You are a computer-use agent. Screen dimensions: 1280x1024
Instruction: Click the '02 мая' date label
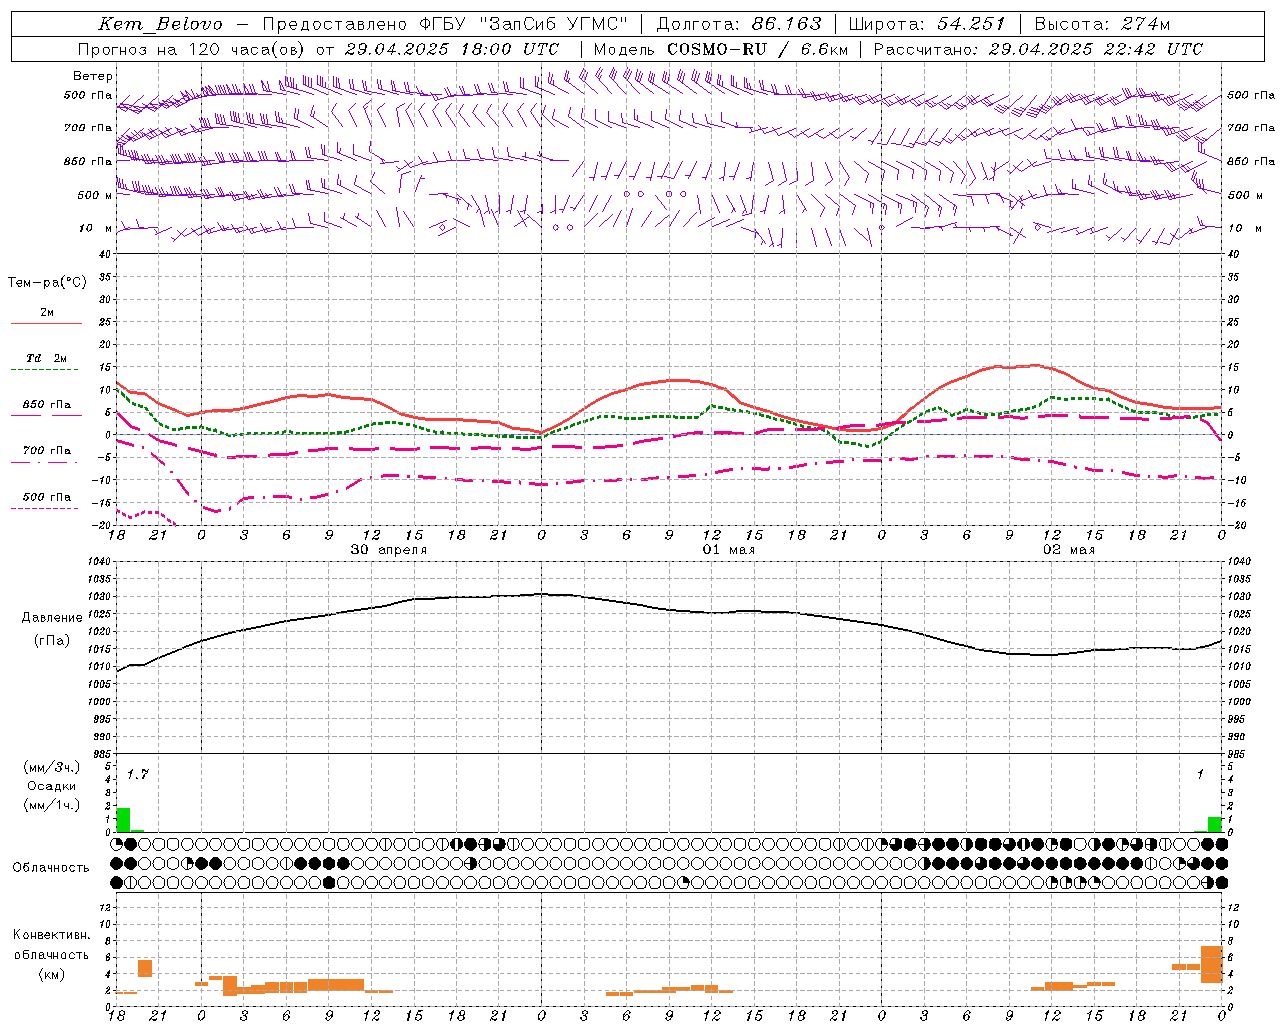point(1069,550)
